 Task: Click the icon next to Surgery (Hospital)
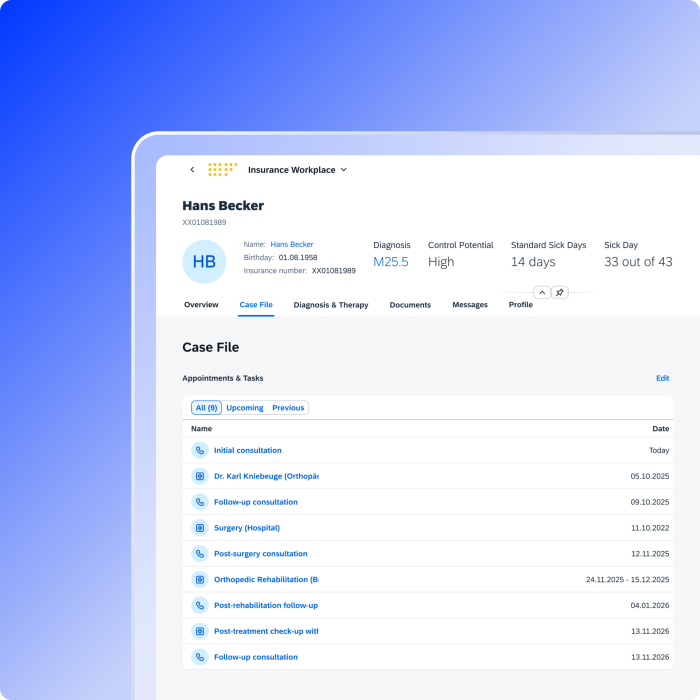(x=200, y=528)
